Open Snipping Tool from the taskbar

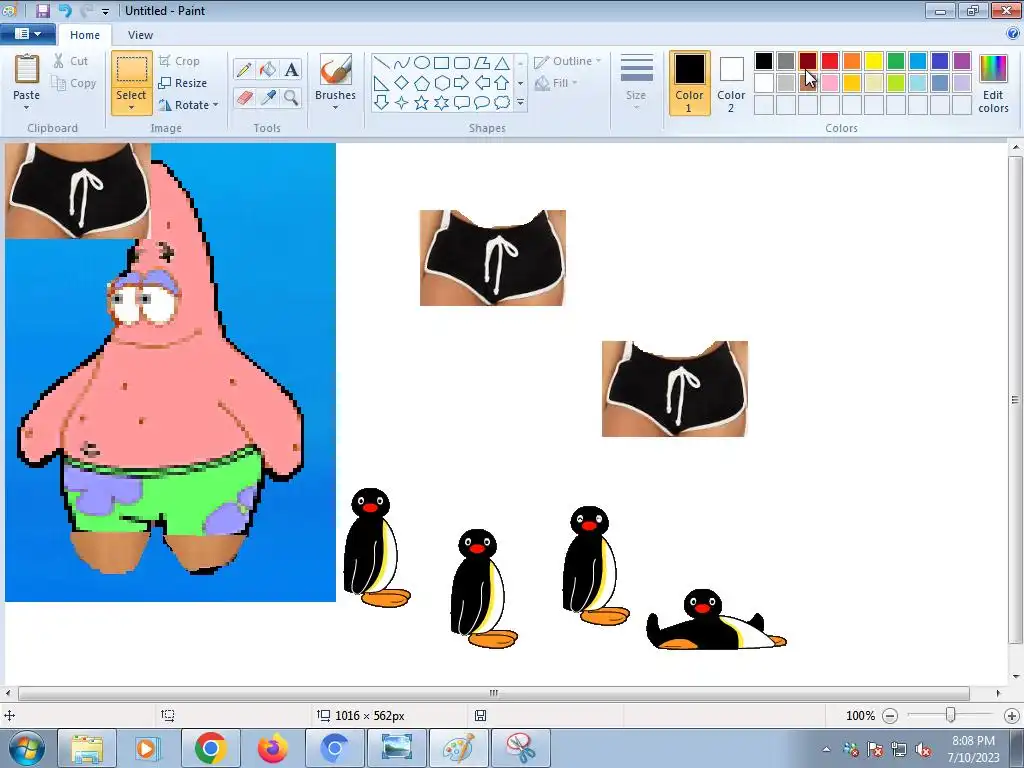520,748
